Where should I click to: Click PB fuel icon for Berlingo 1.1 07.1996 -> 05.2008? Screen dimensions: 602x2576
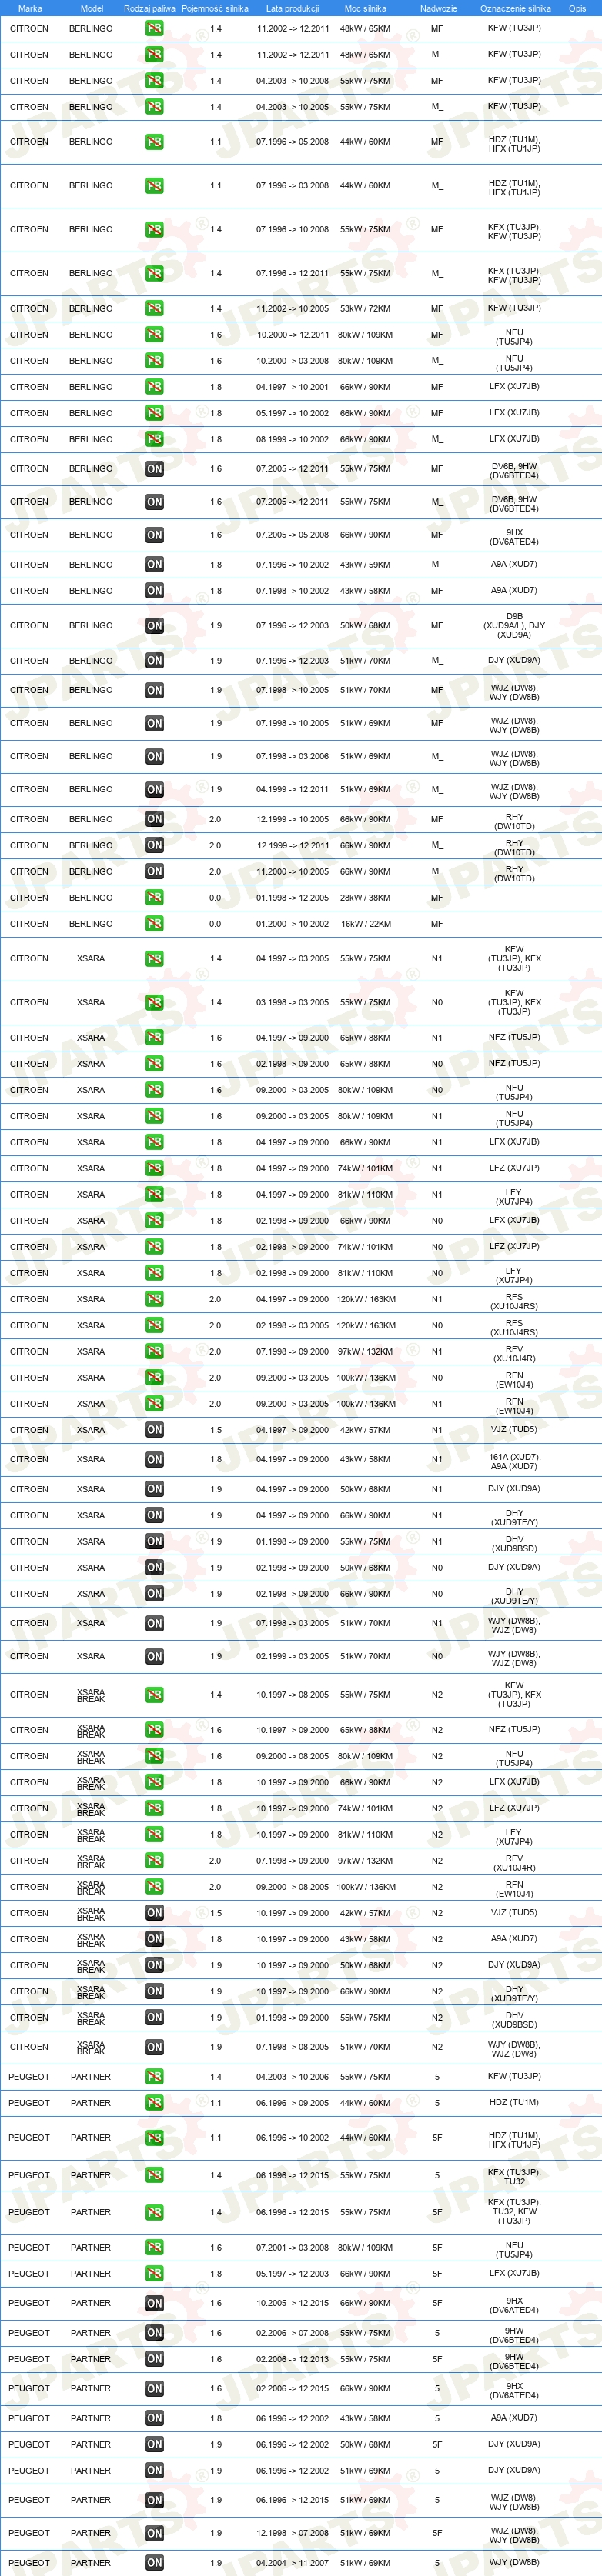pos(154,142)
